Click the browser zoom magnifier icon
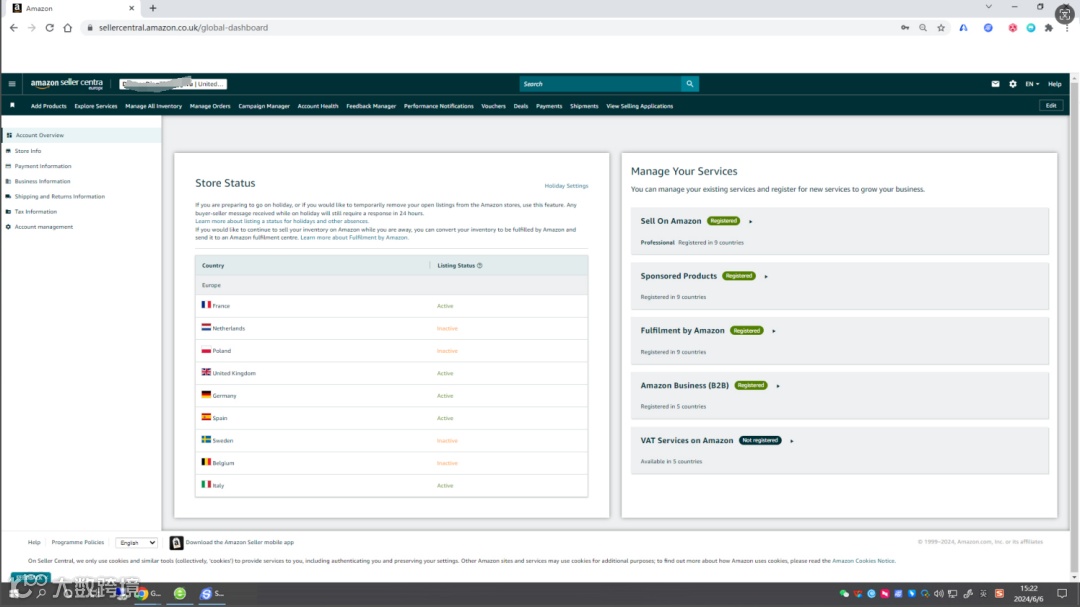 tap(923, 28)
